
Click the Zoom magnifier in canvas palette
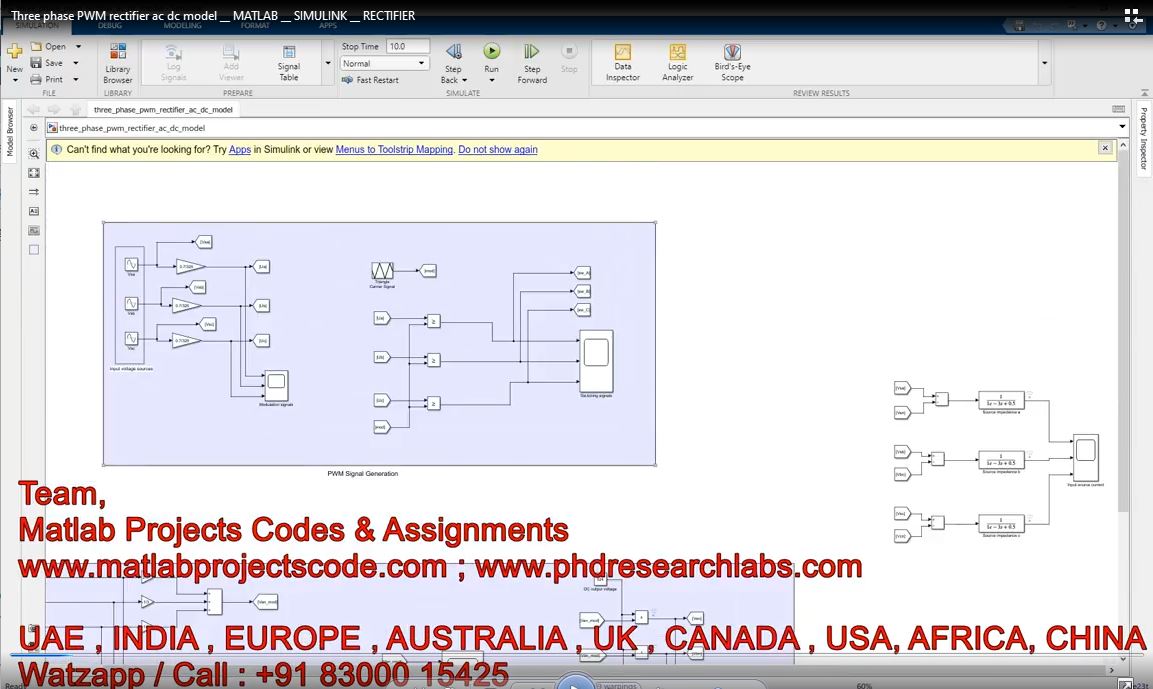pyautogui.click(x=34, y=154)
